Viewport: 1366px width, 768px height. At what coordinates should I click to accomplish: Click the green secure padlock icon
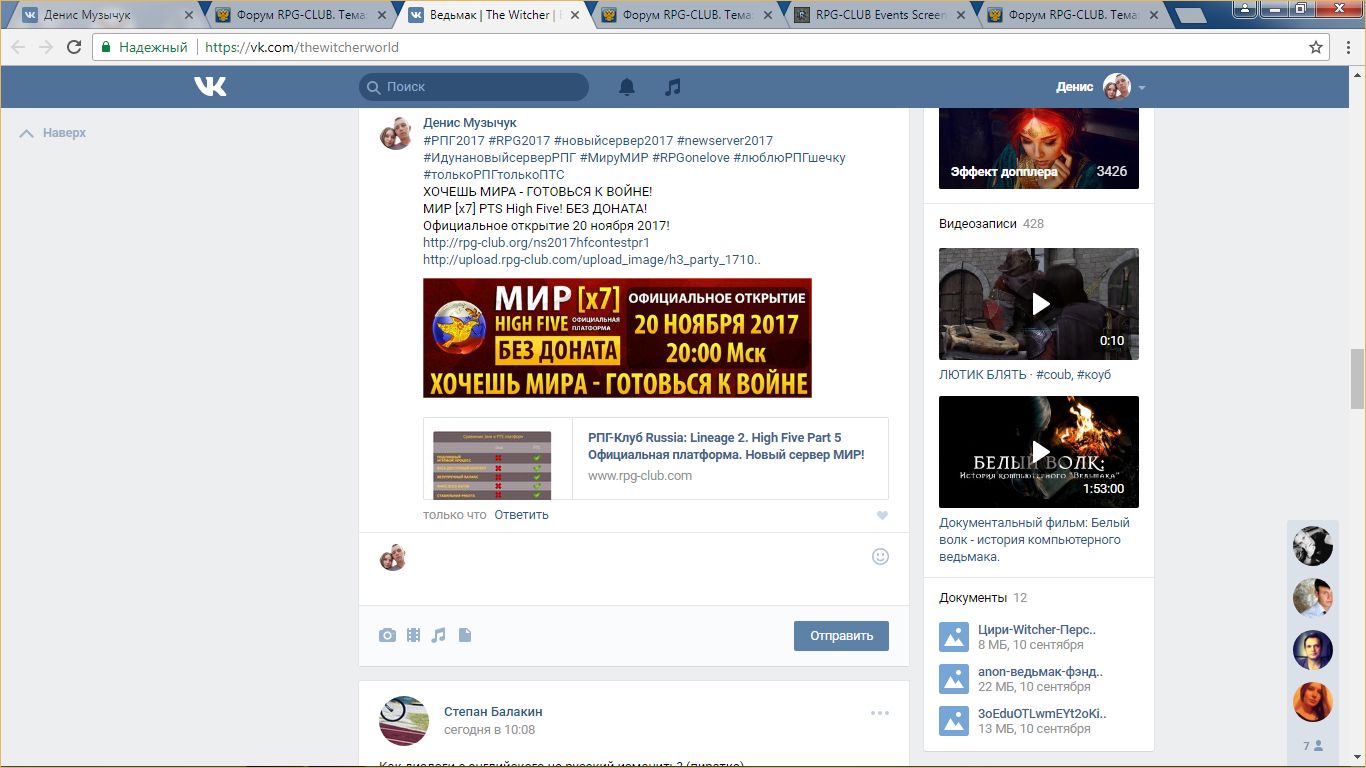pos(107,47)
